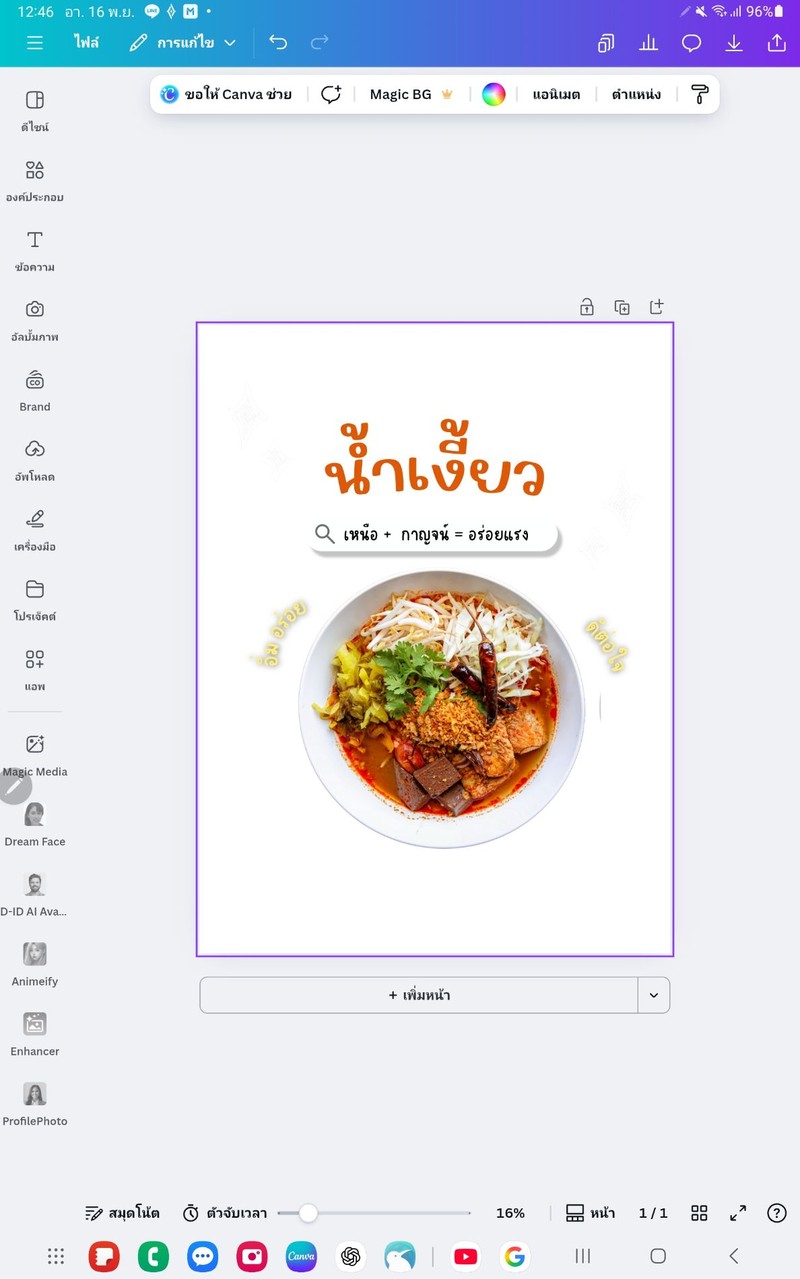Open the Uploads panel in sidebar
800x1279 pixels.
pos(35,460)
